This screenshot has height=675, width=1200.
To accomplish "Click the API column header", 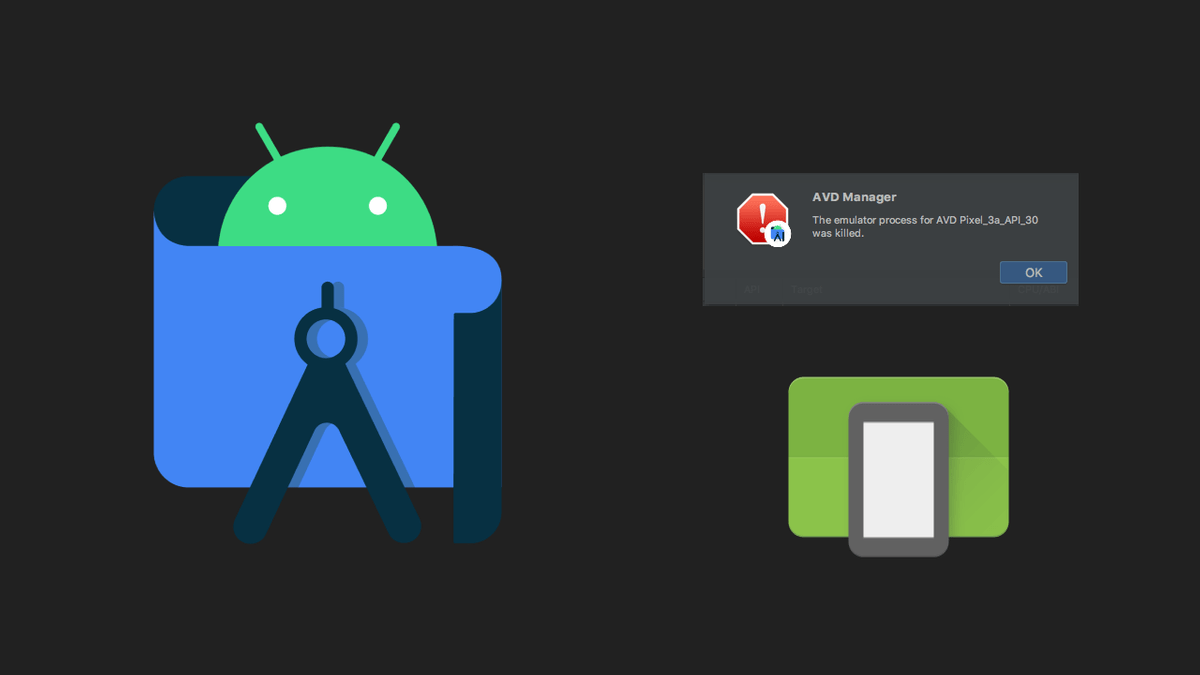I will (x=752, y=290).
